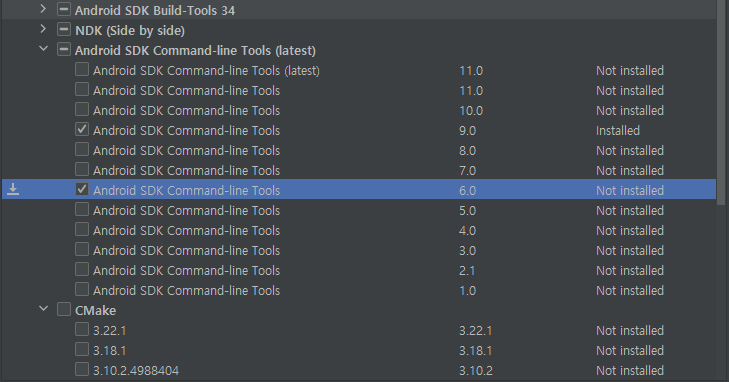Collapse Android SDK Command-line Tools (latest) group

coord(43,49)
